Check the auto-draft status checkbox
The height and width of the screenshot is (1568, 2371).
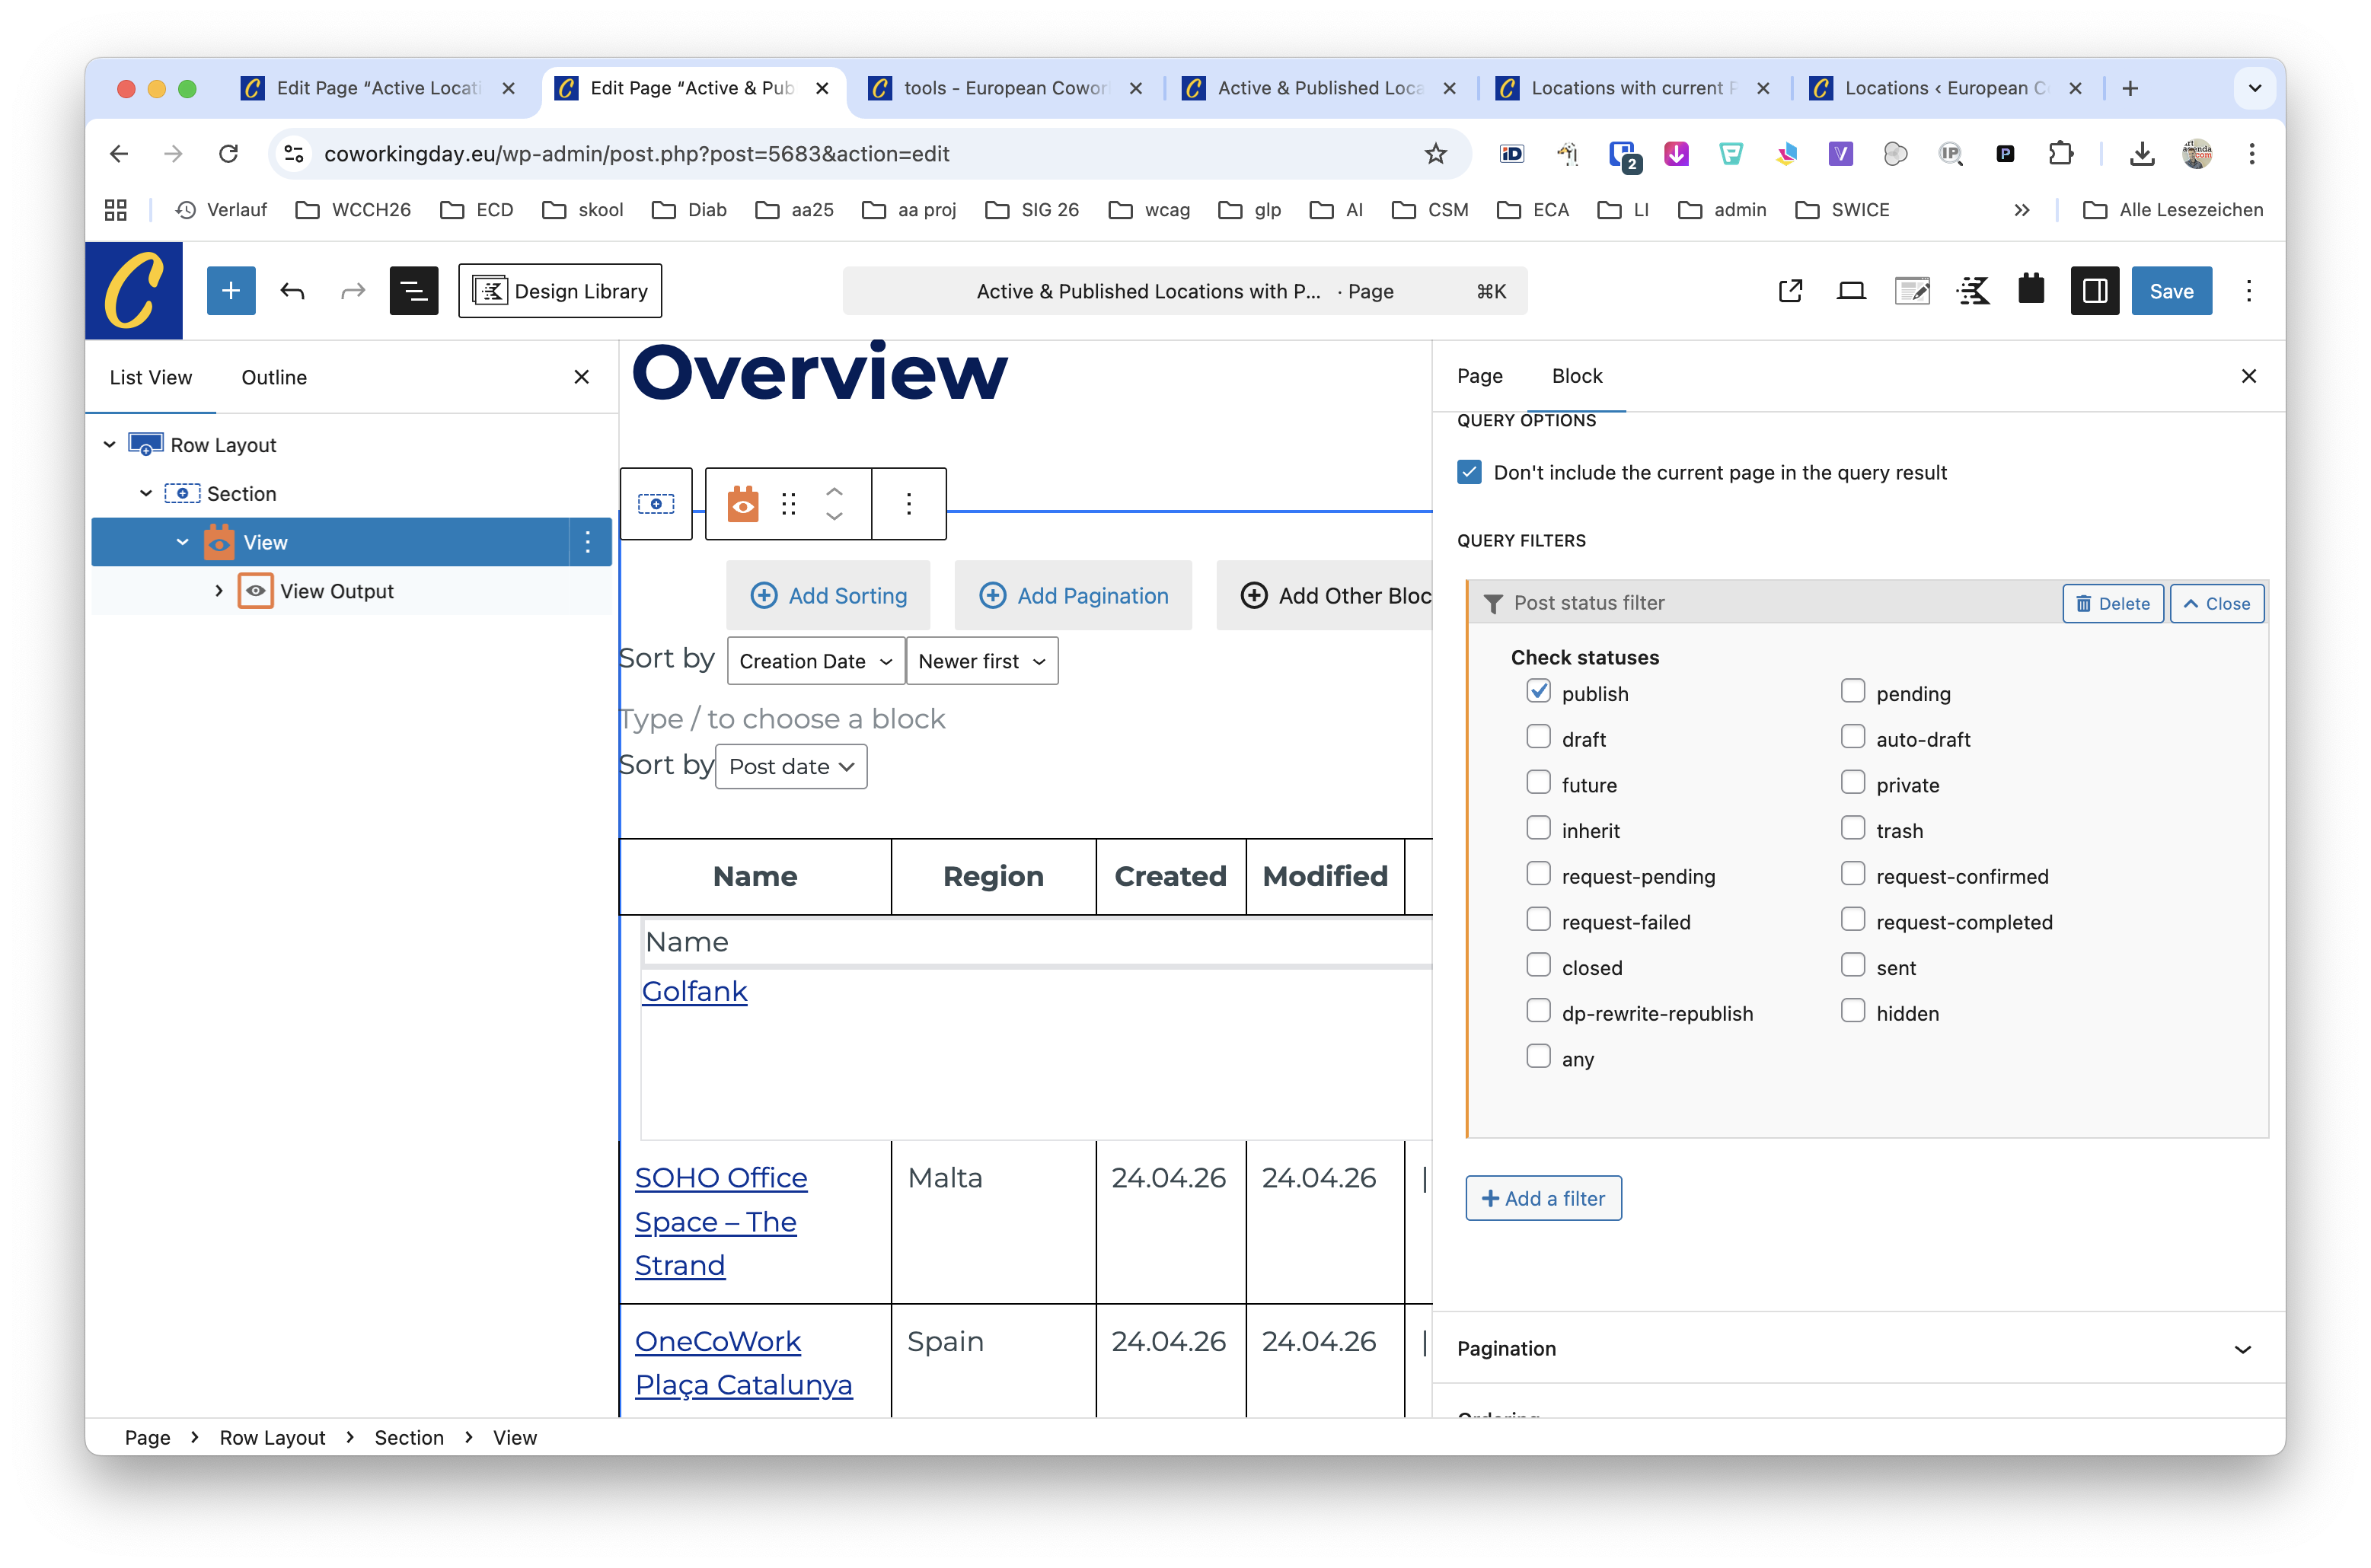pyautogui.click(x=1852, y=737)
